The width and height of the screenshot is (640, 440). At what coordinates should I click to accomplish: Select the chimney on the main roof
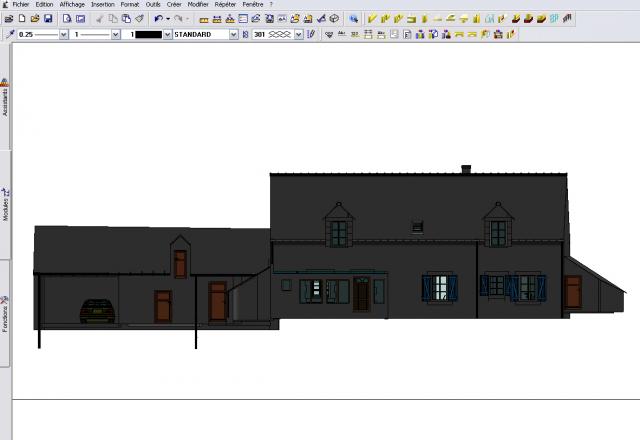[466, 169]
